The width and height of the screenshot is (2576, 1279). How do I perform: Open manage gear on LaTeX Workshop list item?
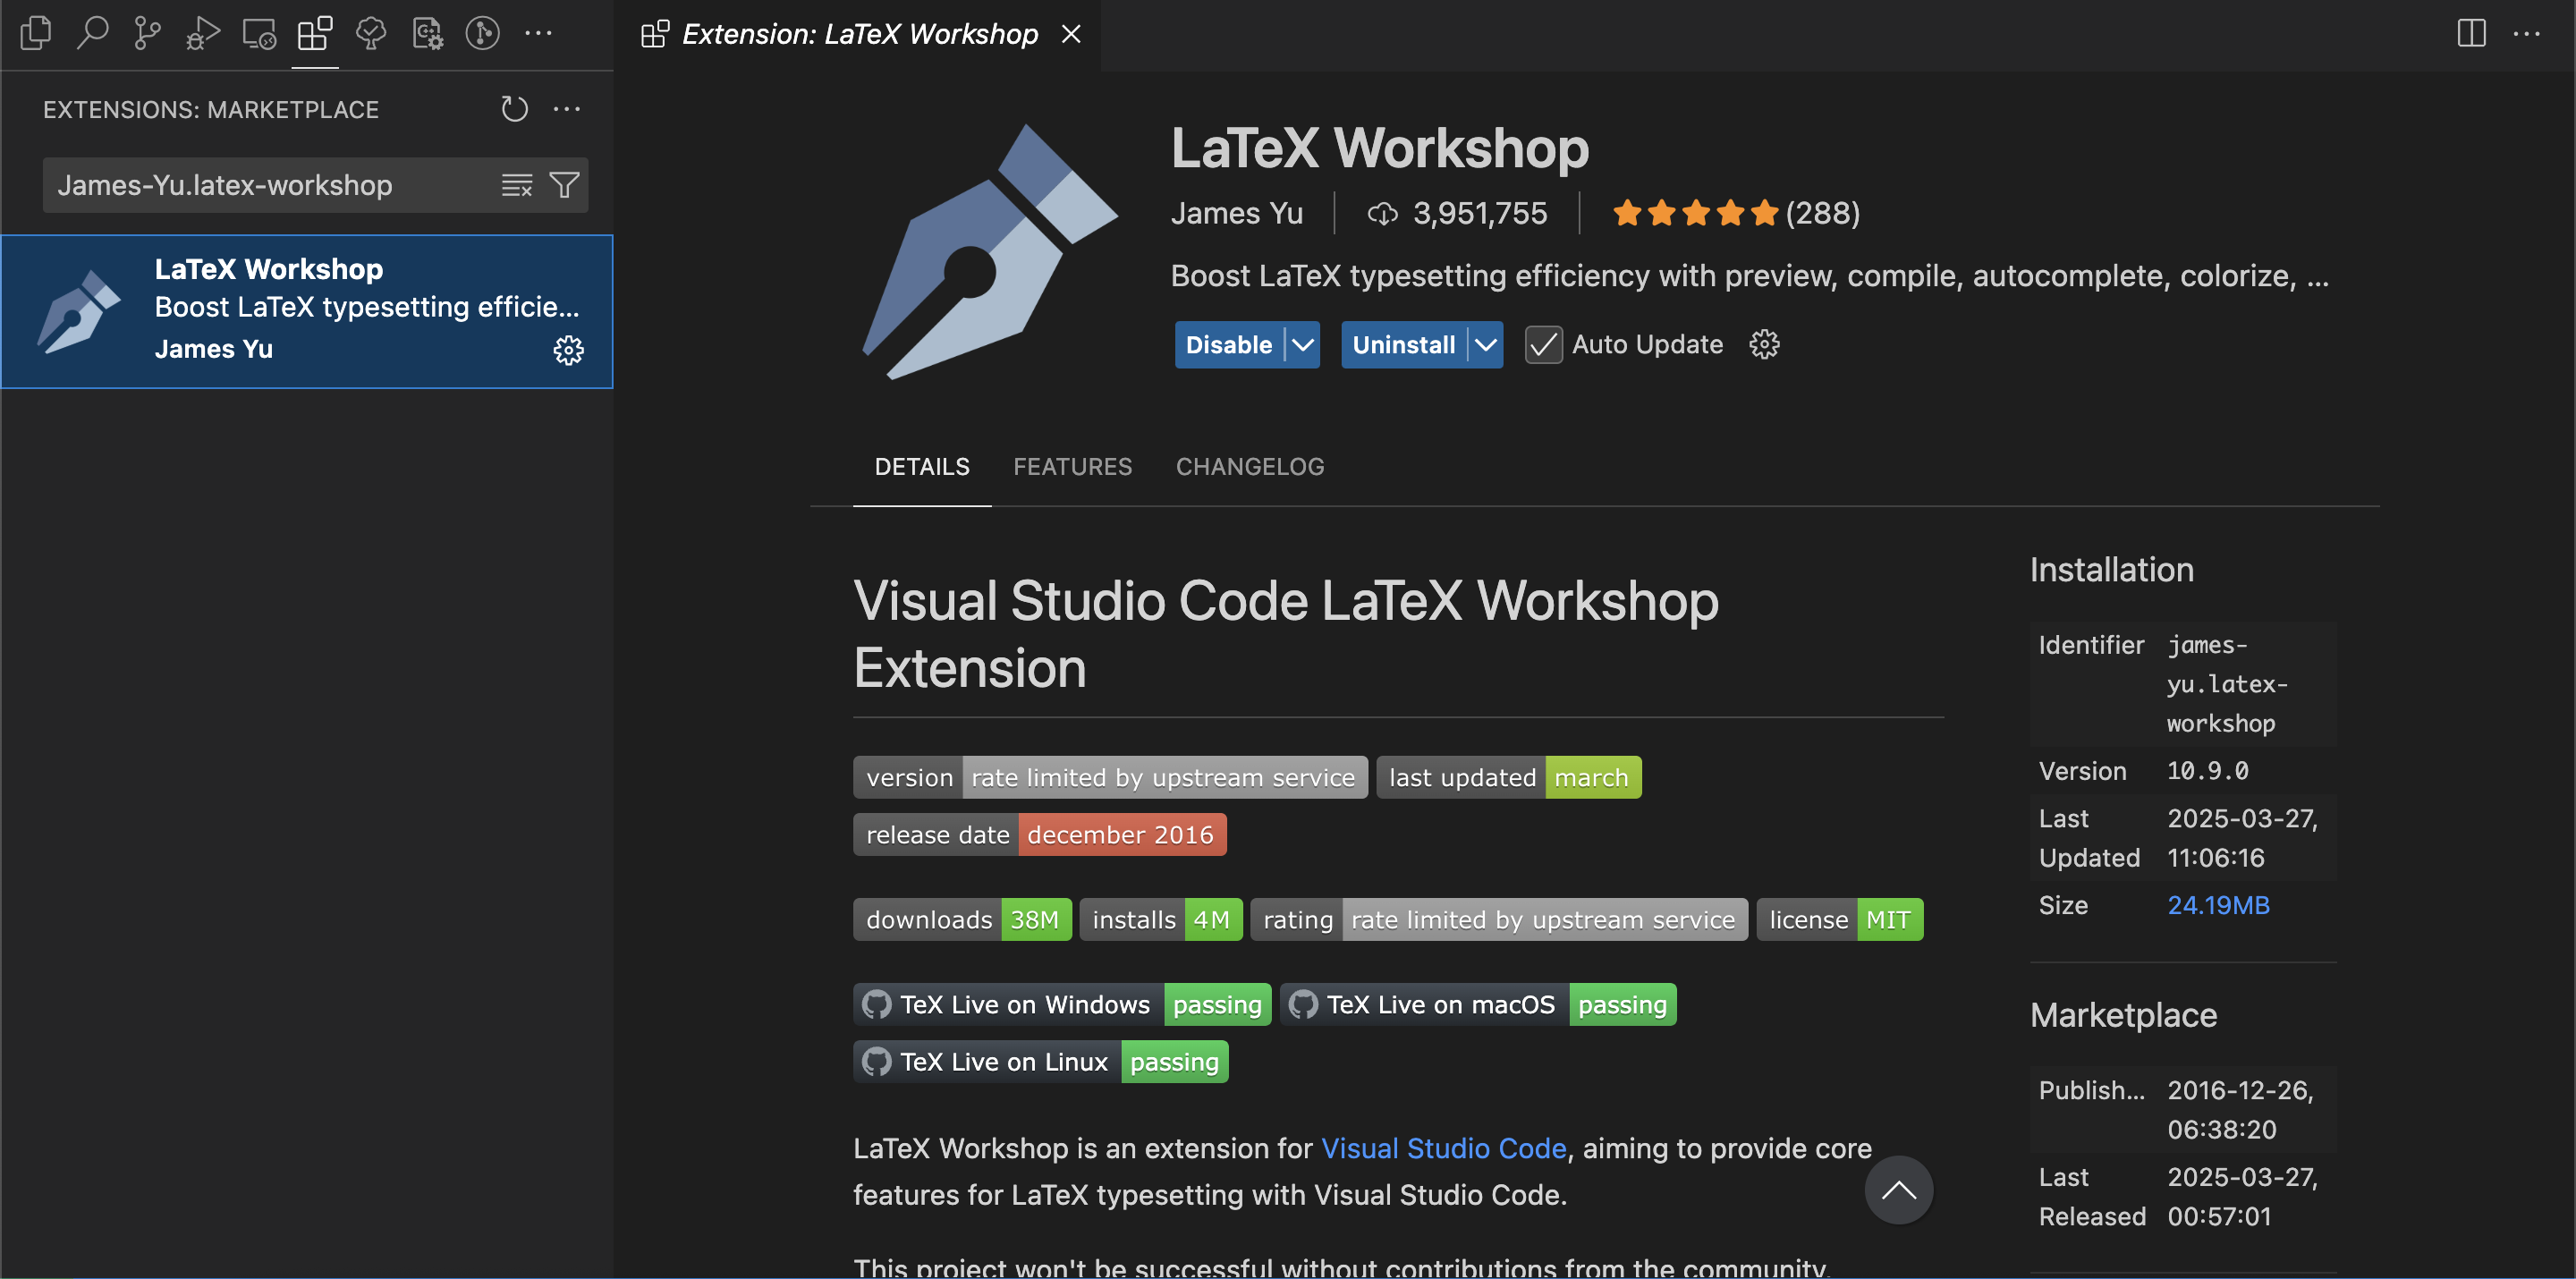(x=569, y=350)
